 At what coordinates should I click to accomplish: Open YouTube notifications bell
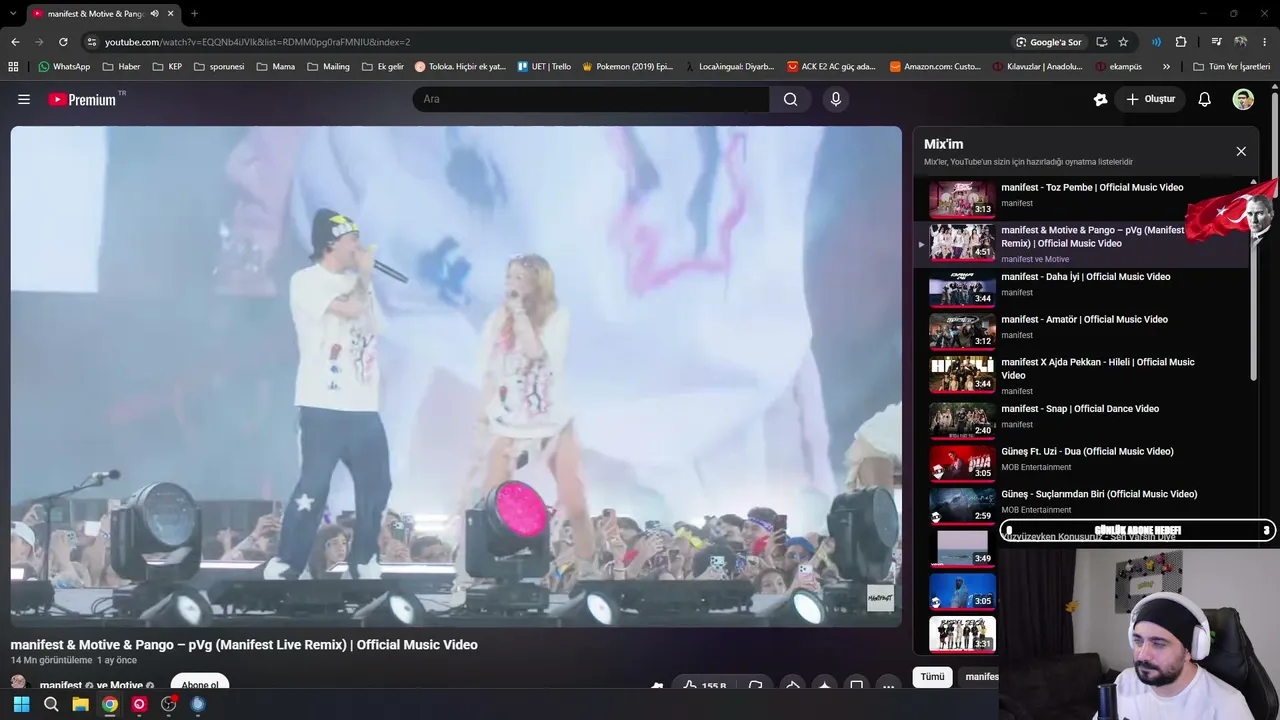coord(1205,99)
